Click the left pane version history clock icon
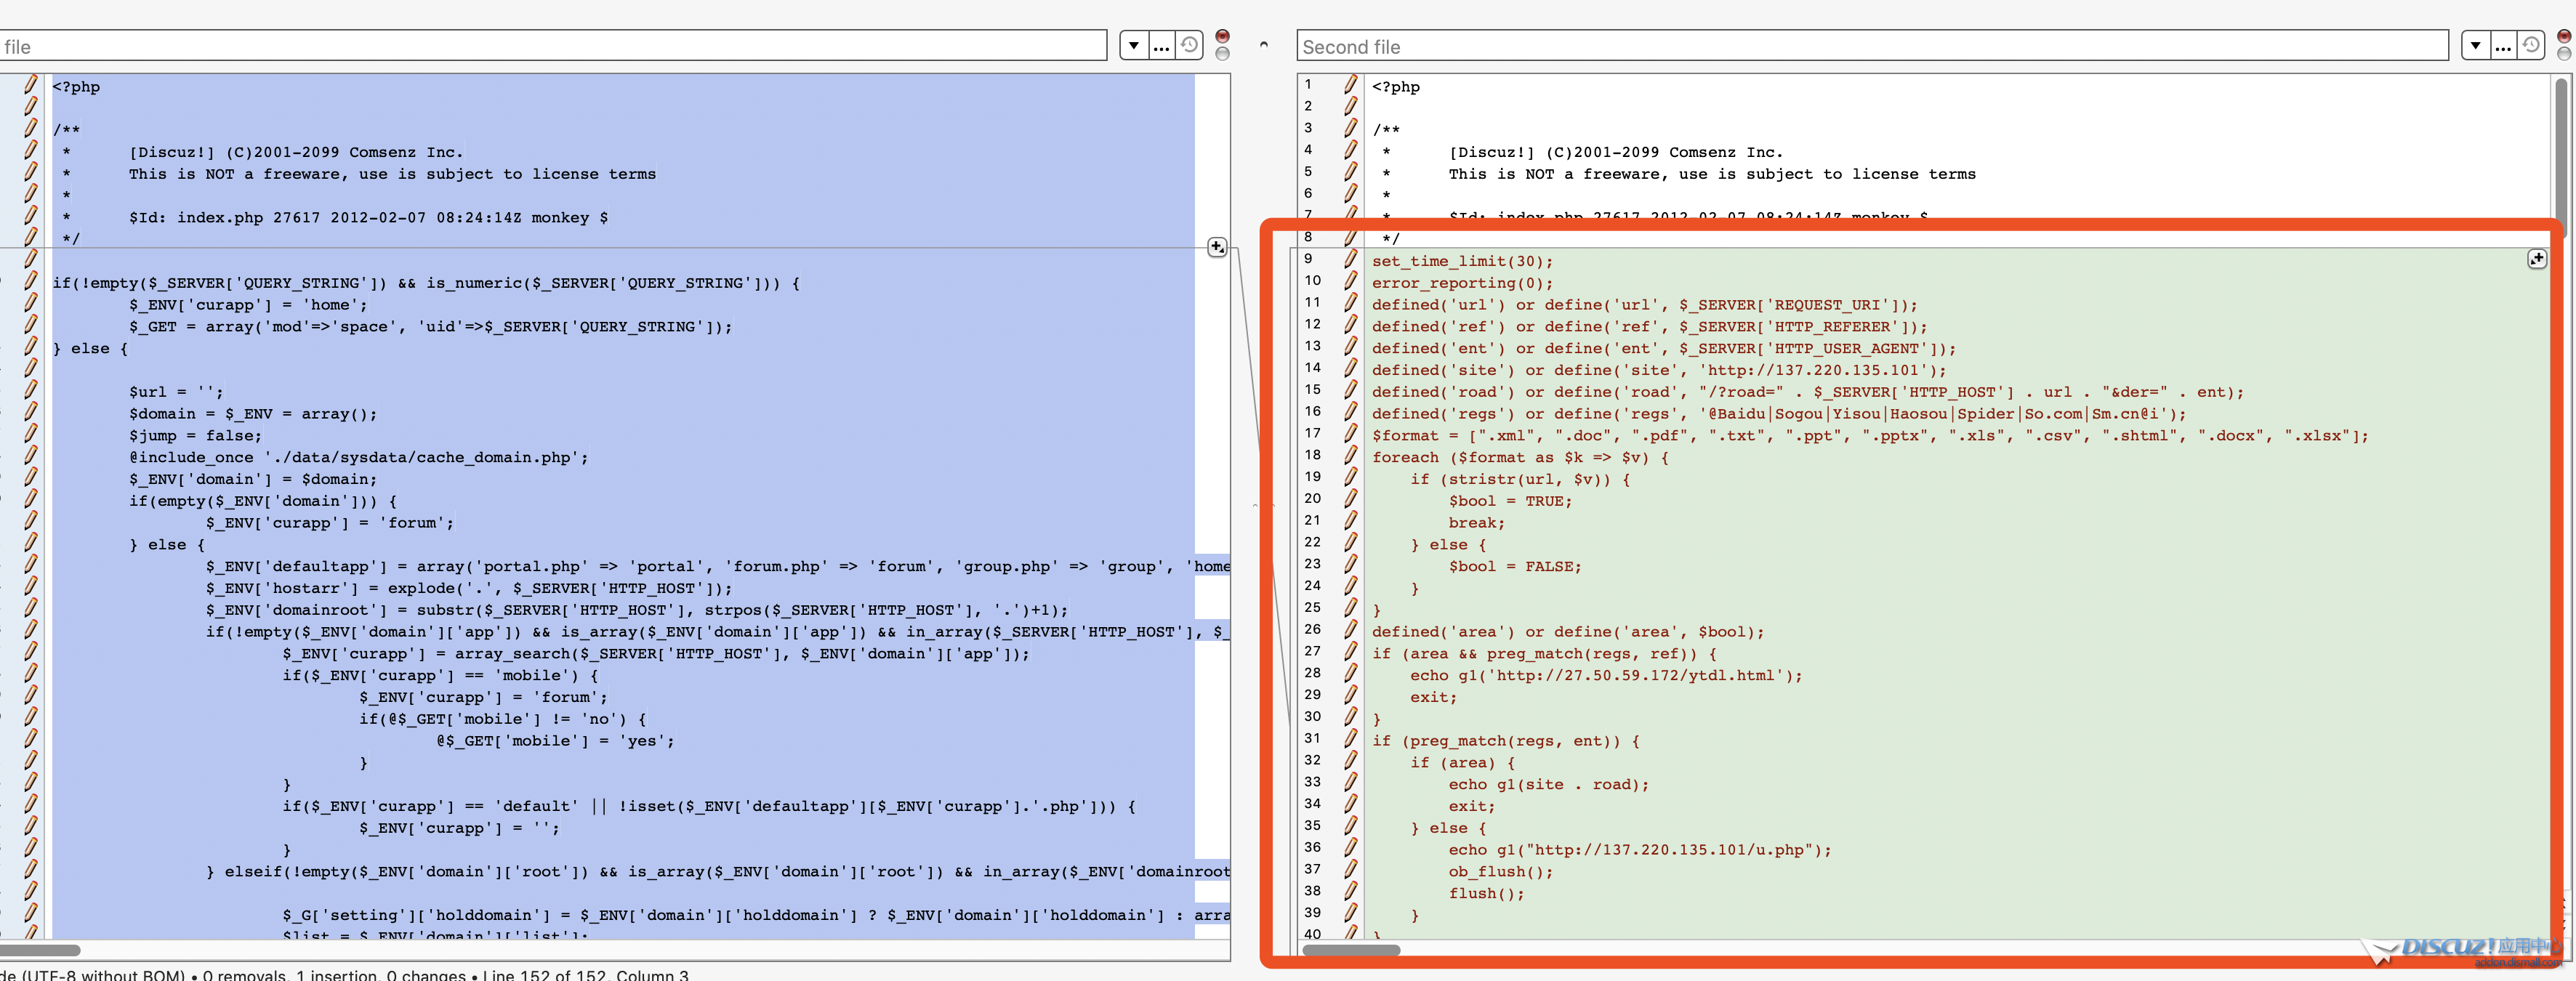 click(x=1189, y=45)
